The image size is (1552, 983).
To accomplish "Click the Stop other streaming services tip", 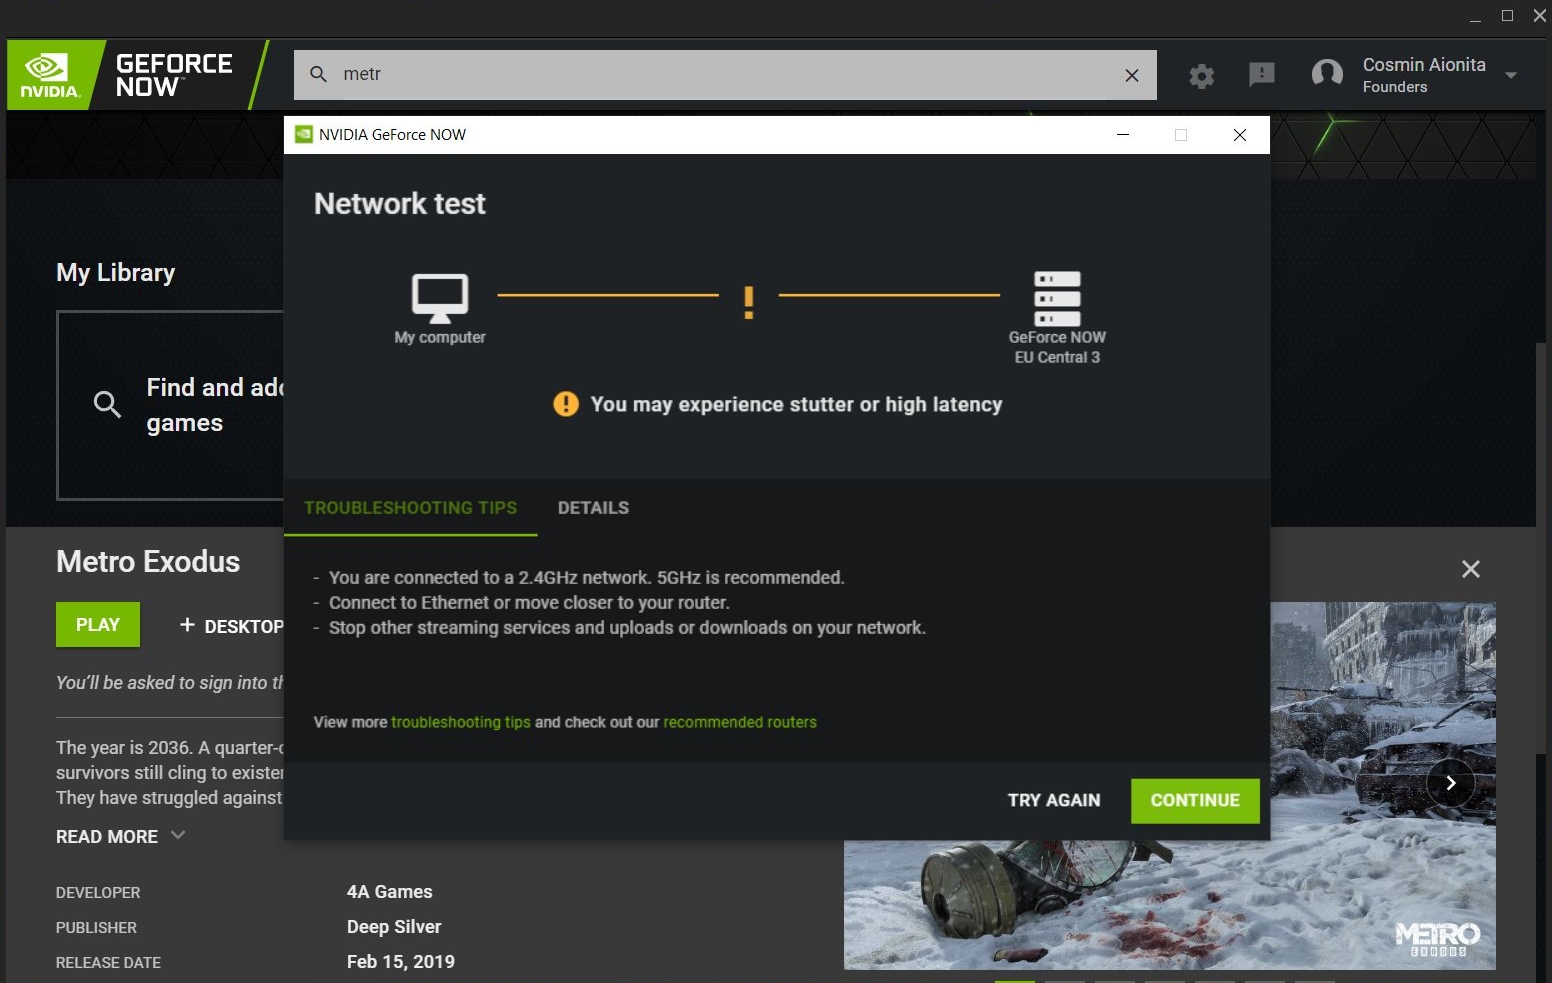I will pos(627,627).
